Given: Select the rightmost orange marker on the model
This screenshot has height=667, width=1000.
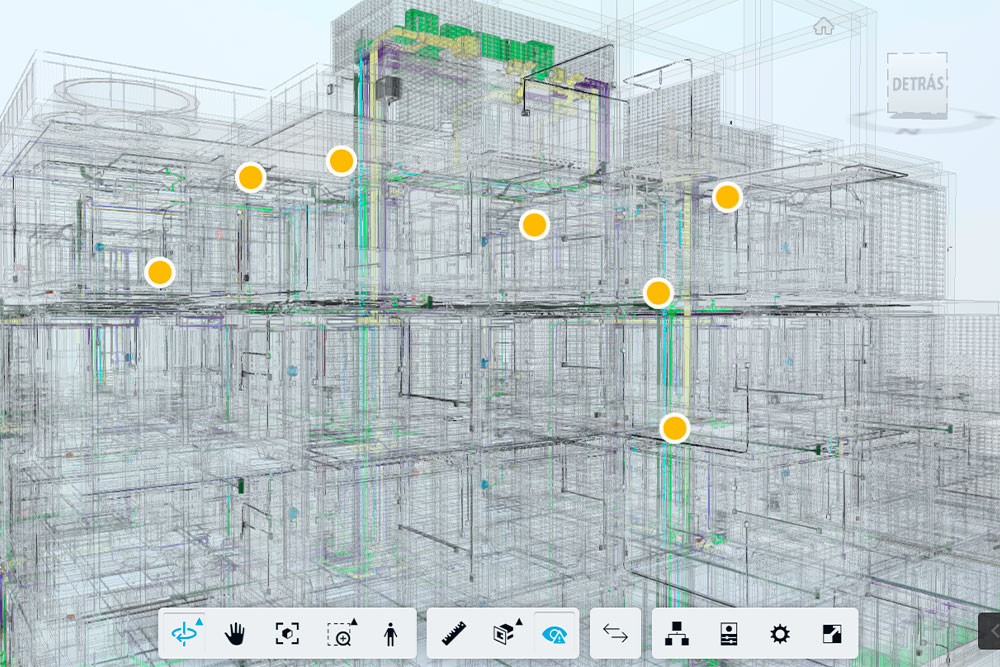Looking at the screenshot, I should click(x=727, y=197).
